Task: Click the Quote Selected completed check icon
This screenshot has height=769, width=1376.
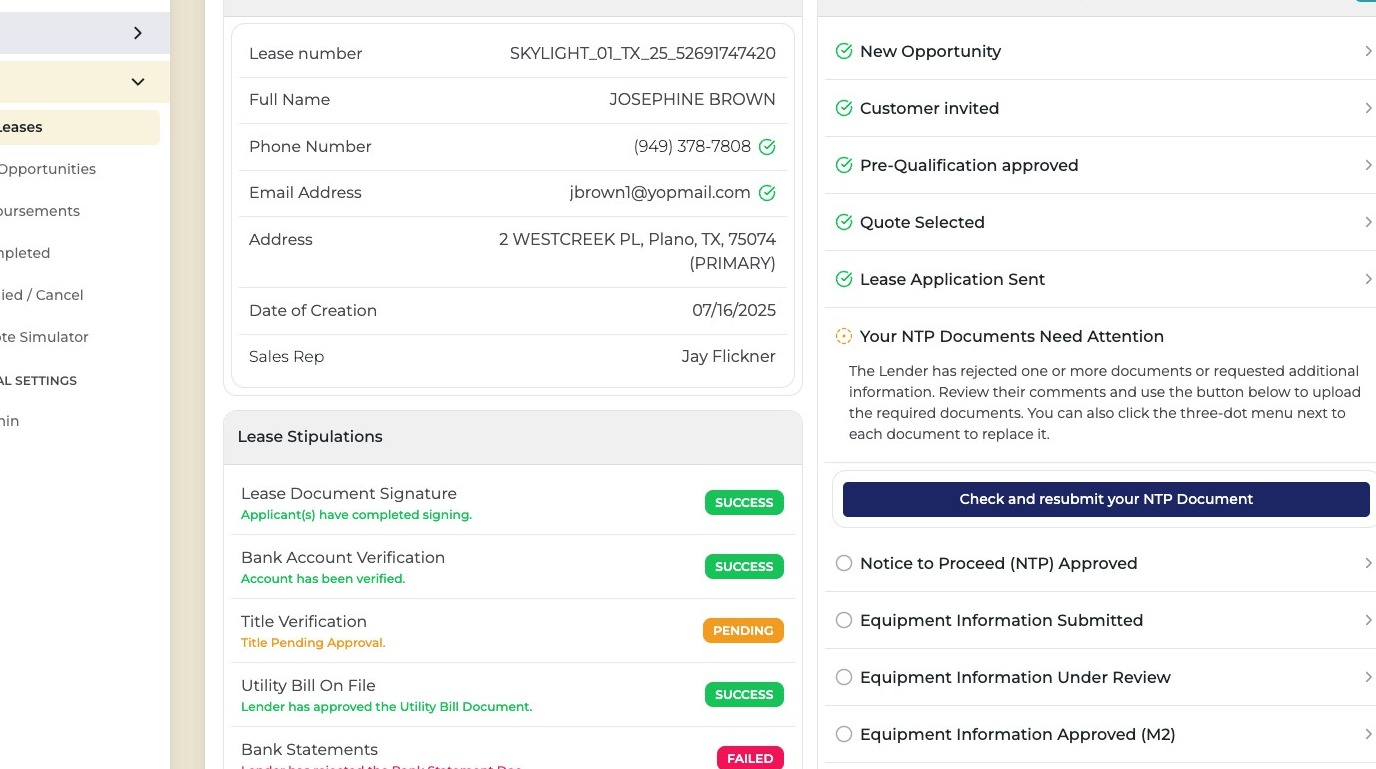Action: (x=844, y=222)
